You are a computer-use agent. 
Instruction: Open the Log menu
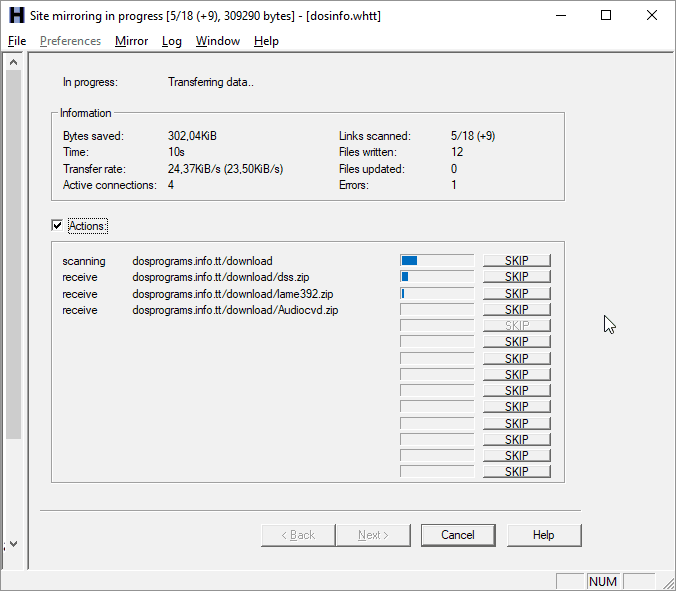coord(172,41)
